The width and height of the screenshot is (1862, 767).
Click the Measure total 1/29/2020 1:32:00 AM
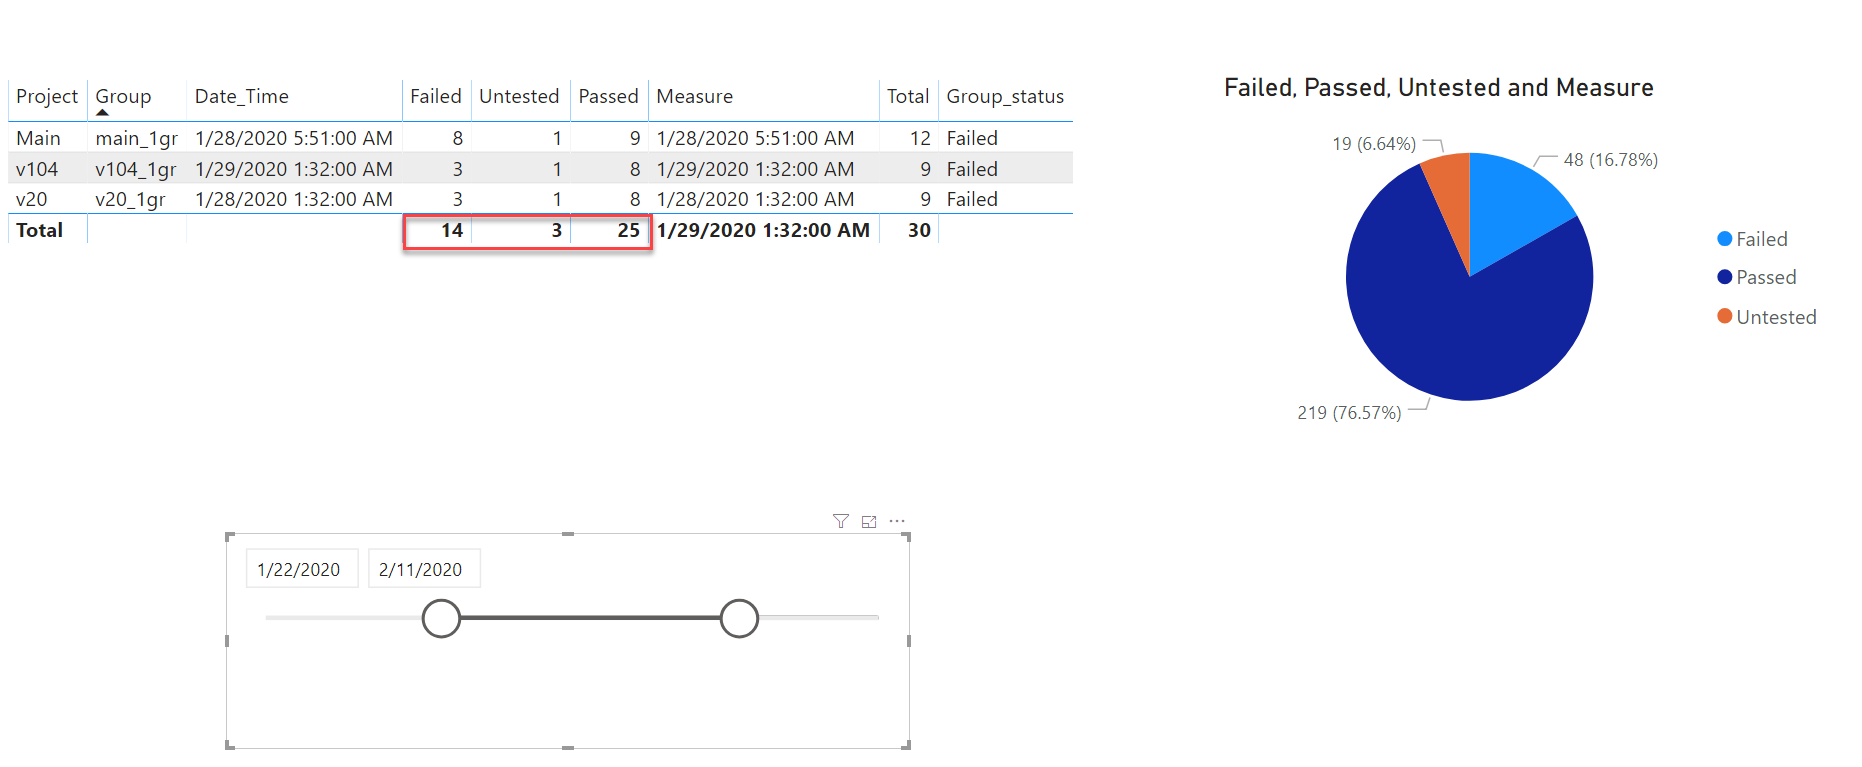[763, 230]
